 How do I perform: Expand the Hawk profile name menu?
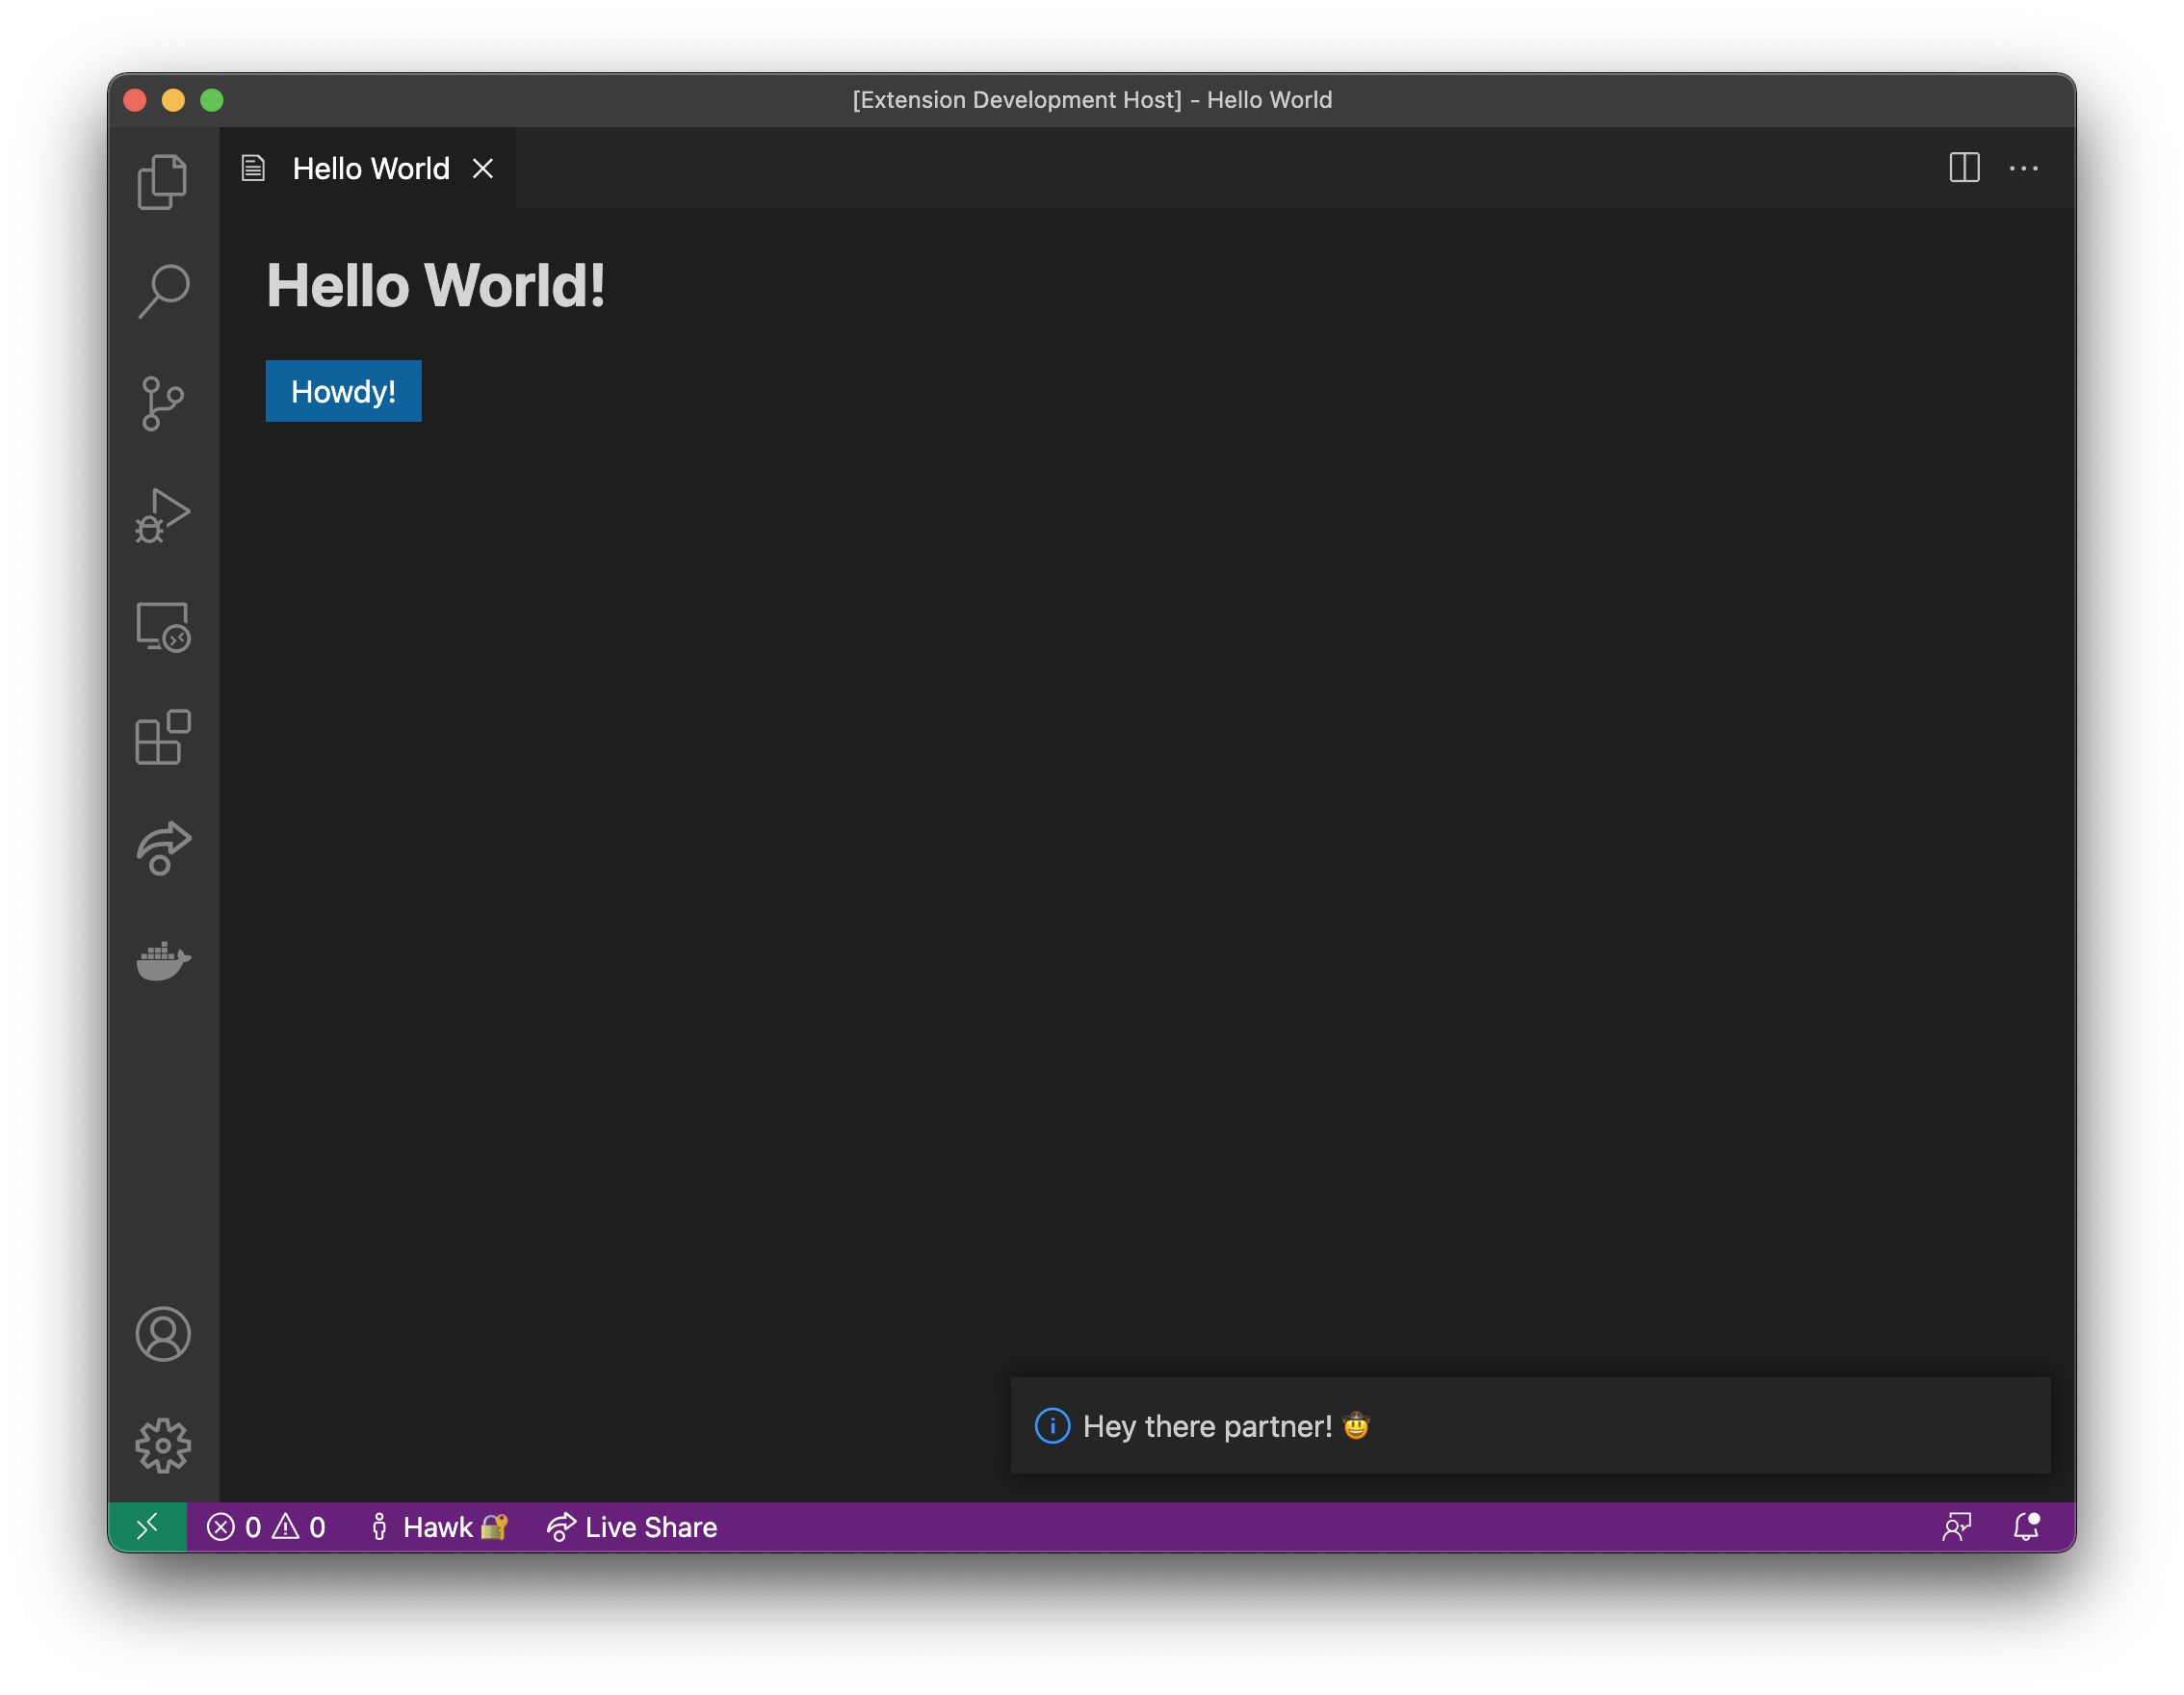438,1526
